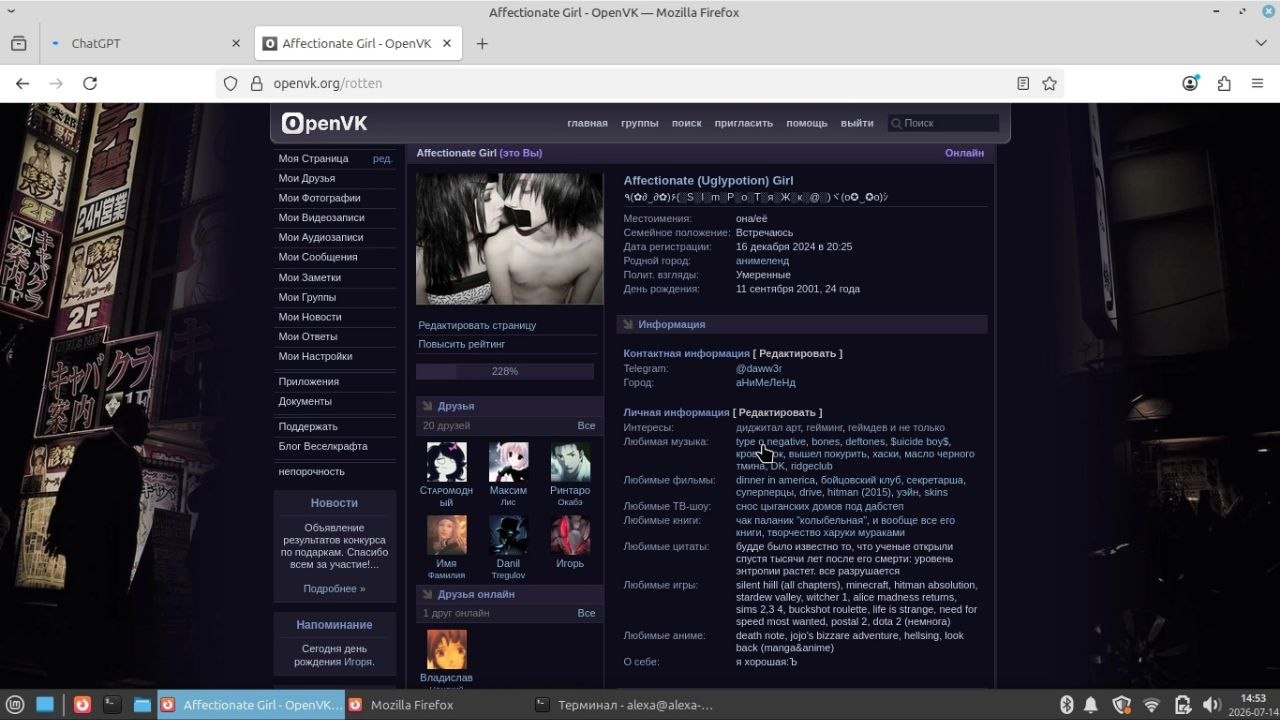Image resolution: width=1280 pixels, height=720 pixels.
Task: Open friend Danil's avatar
Action: (x=508, y=535)
